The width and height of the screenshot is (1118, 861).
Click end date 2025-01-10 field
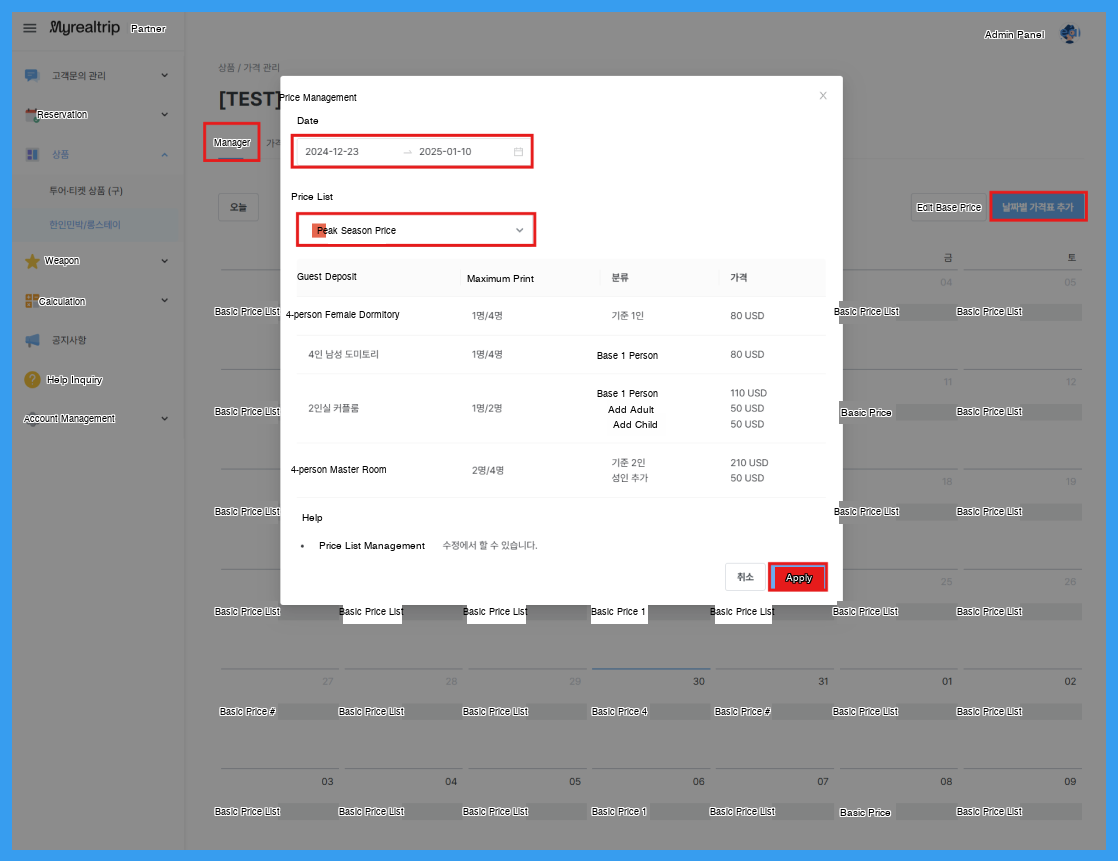tap(445, 152)
